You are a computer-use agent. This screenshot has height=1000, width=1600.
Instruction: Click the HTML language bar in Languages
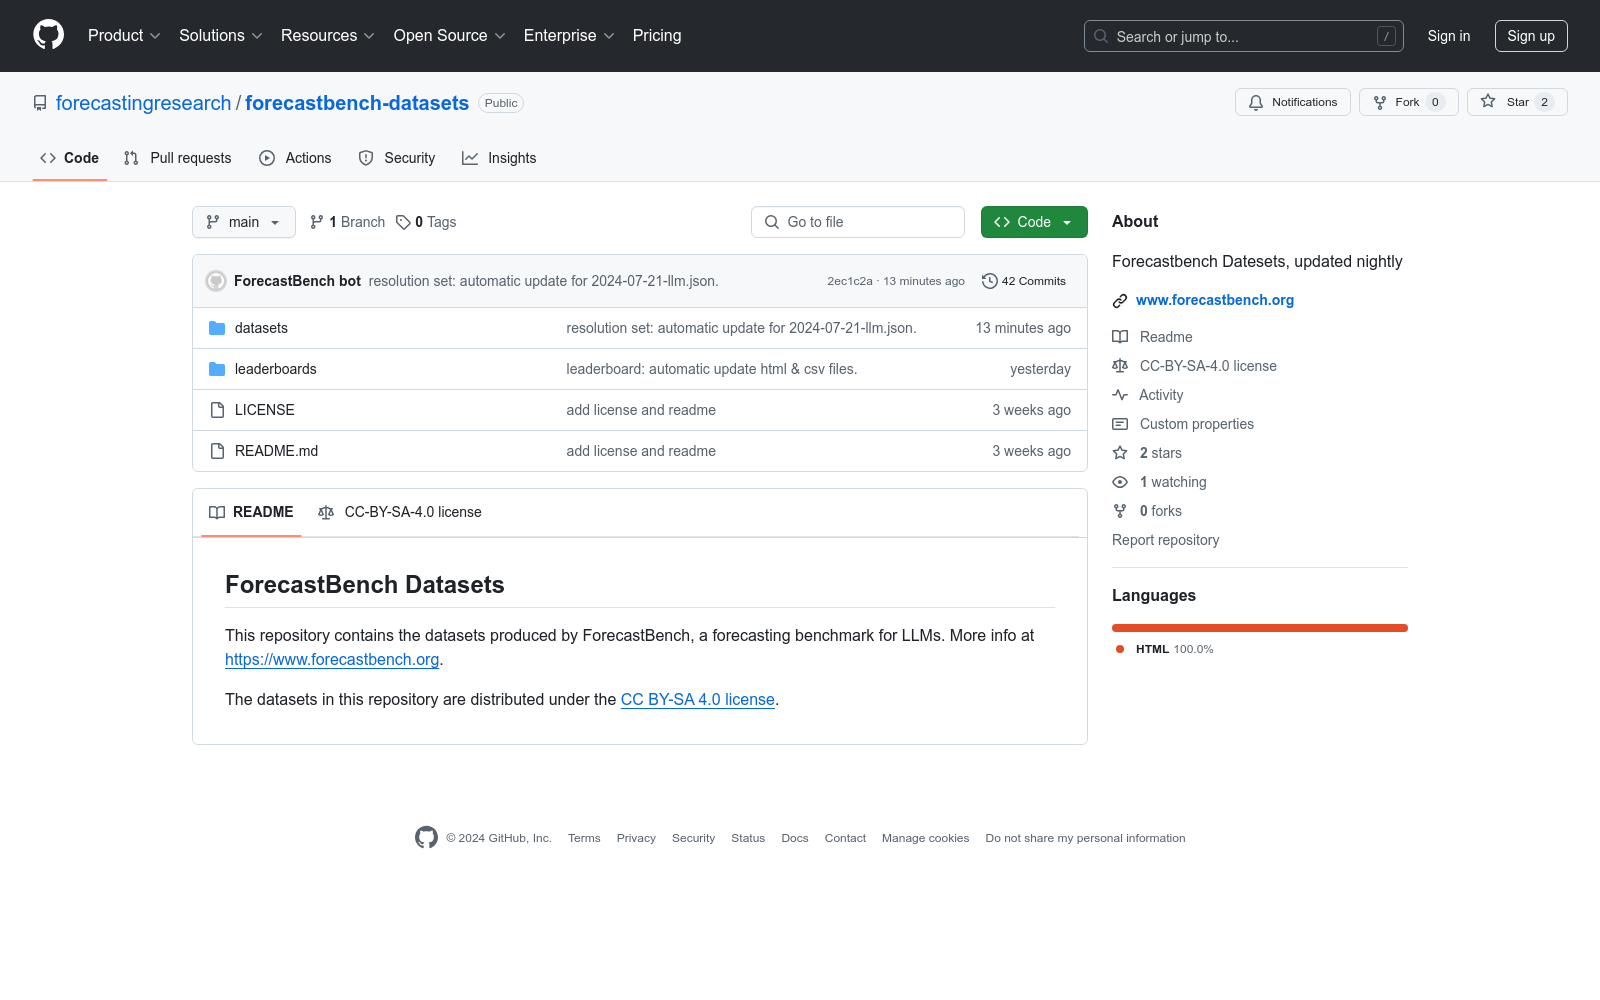pyautogui.click(x=1260, y=628)
